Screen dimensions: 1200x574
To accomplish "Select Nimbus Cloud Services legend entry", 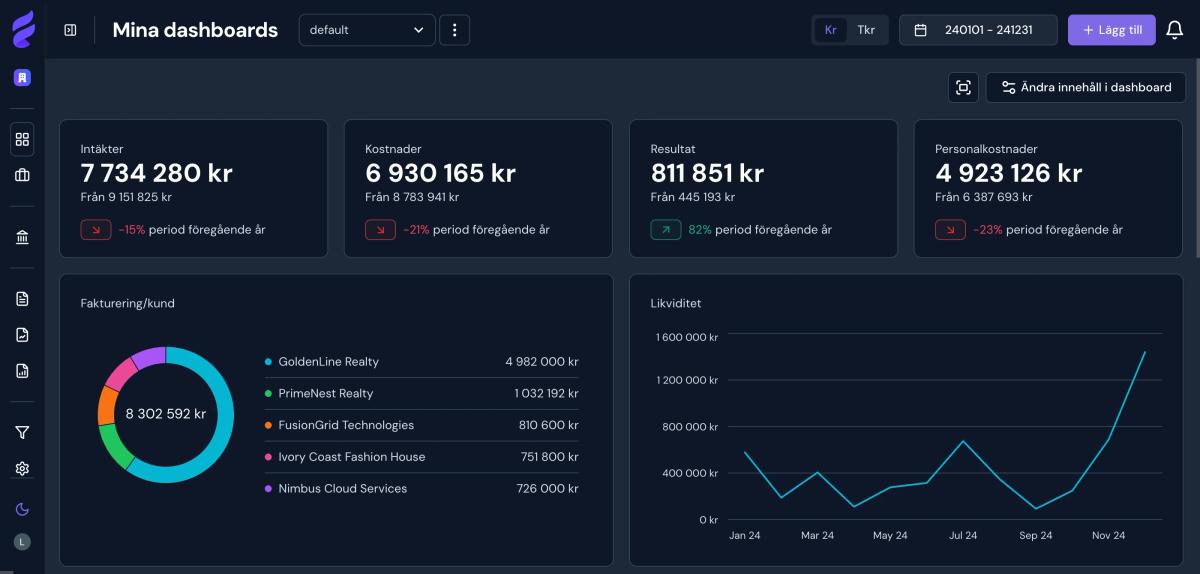I will point(342,489).
